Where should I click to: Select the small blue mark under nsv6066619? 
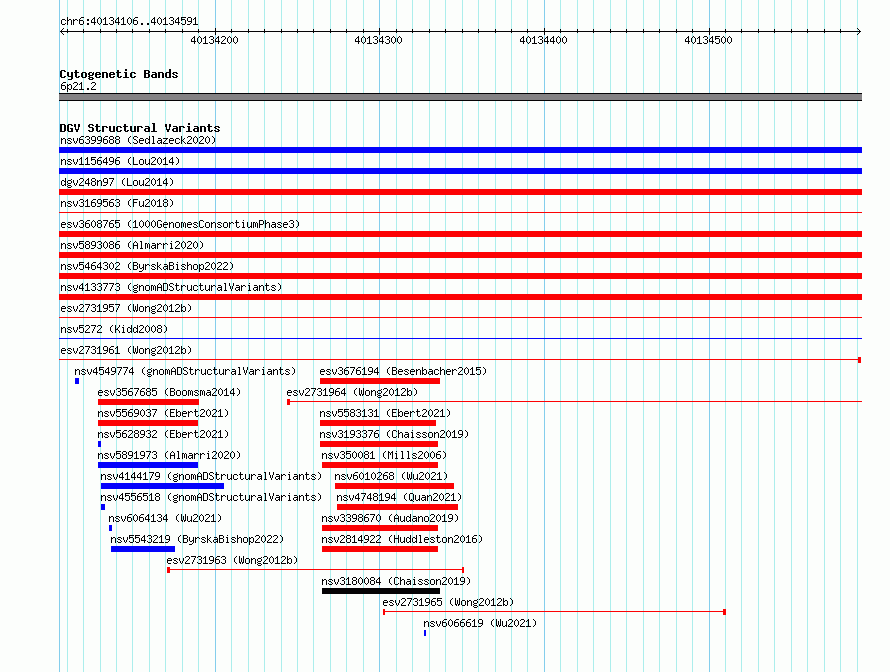425,633
